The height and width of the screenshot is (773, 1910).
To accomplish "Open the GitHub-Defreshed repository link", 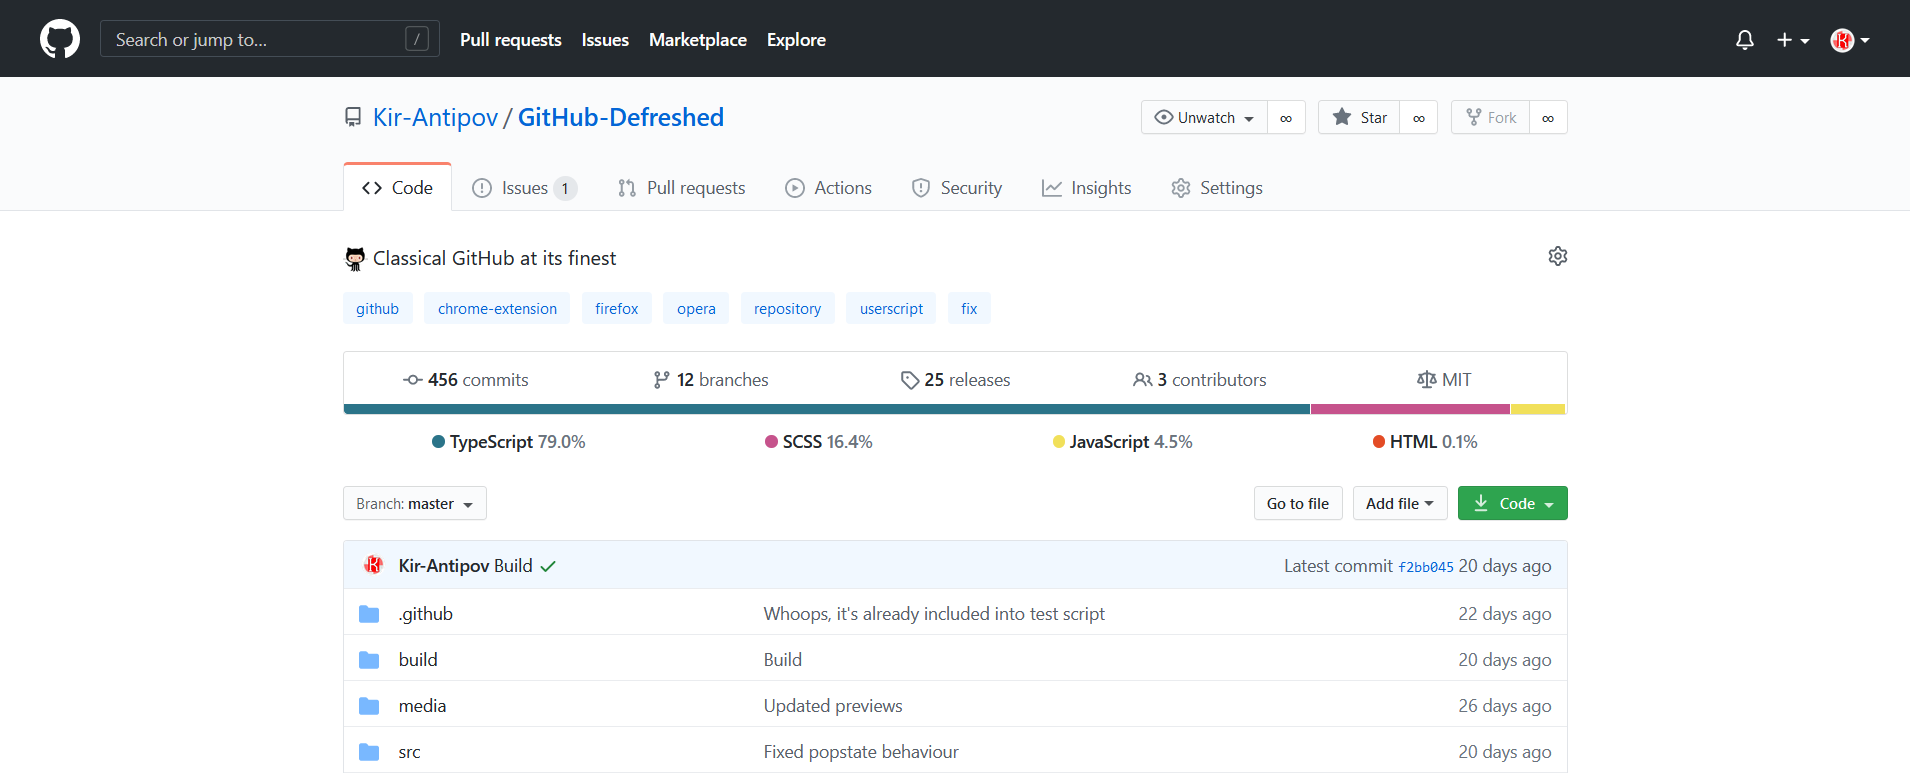I will pos(621,117).
